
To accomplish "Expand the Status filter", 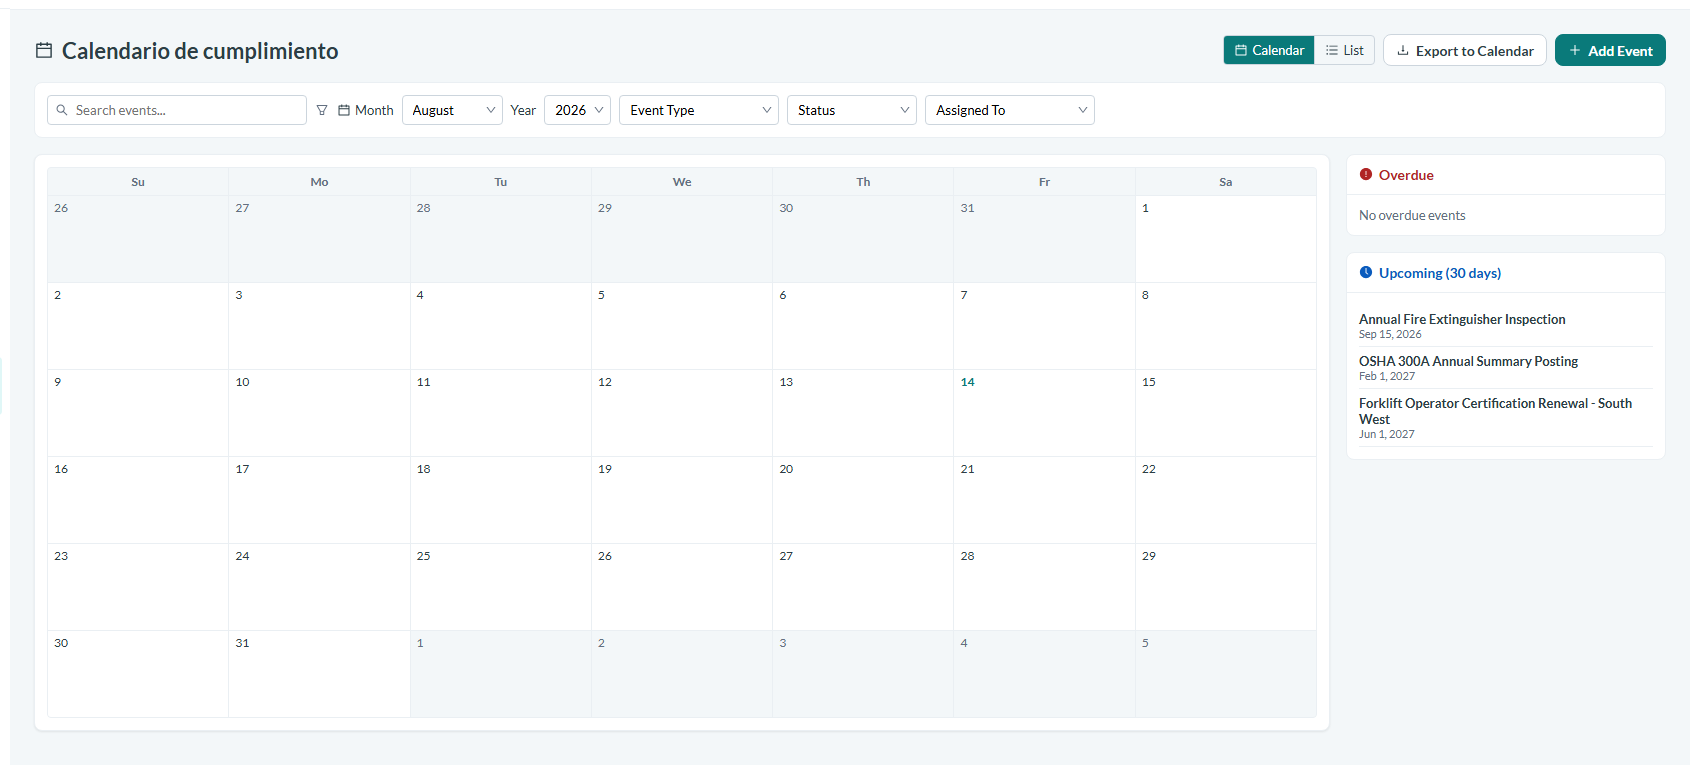I will click(x=852, y=110).
